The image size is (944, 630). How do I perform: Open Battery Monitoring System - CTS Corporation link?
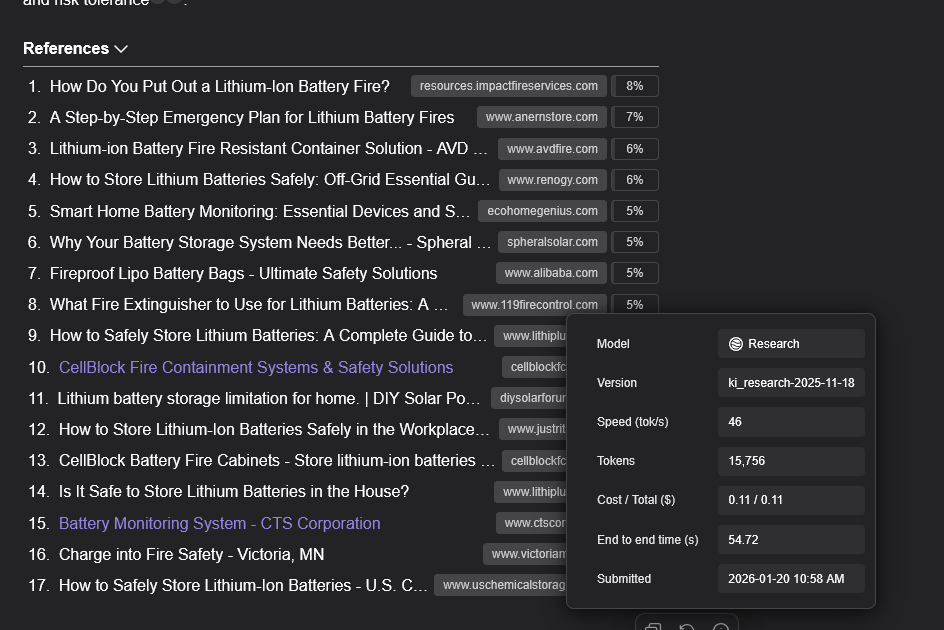pyautogui.click(x=219, y=523)
